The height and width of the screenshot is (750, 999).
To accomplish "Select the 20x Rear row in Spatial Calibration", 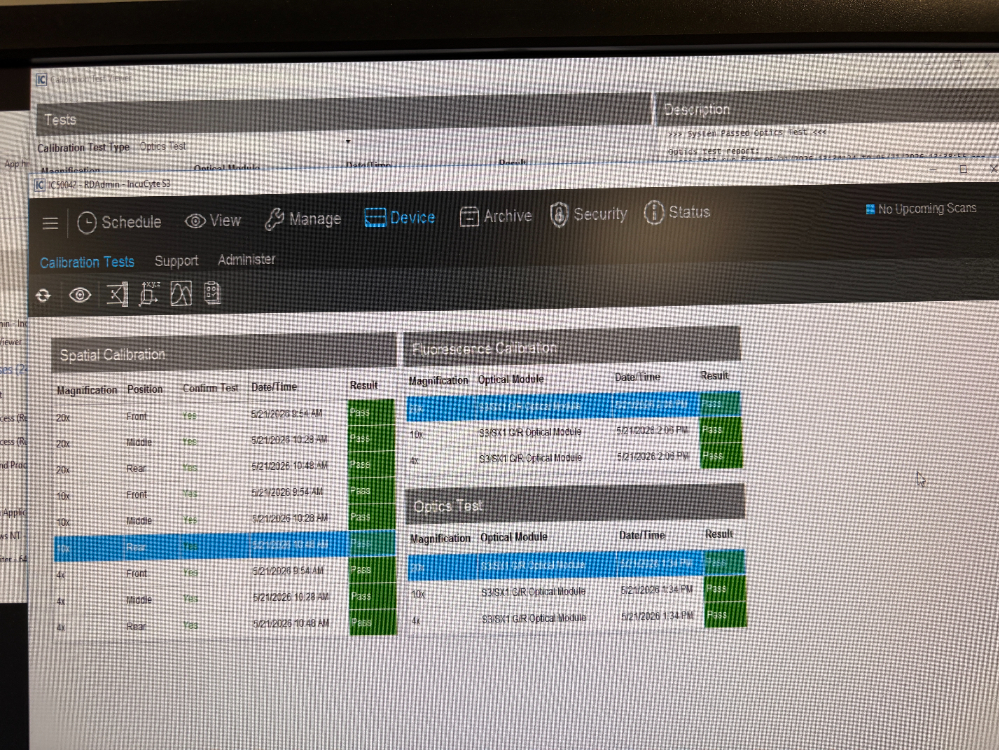I will coord(224,467).
